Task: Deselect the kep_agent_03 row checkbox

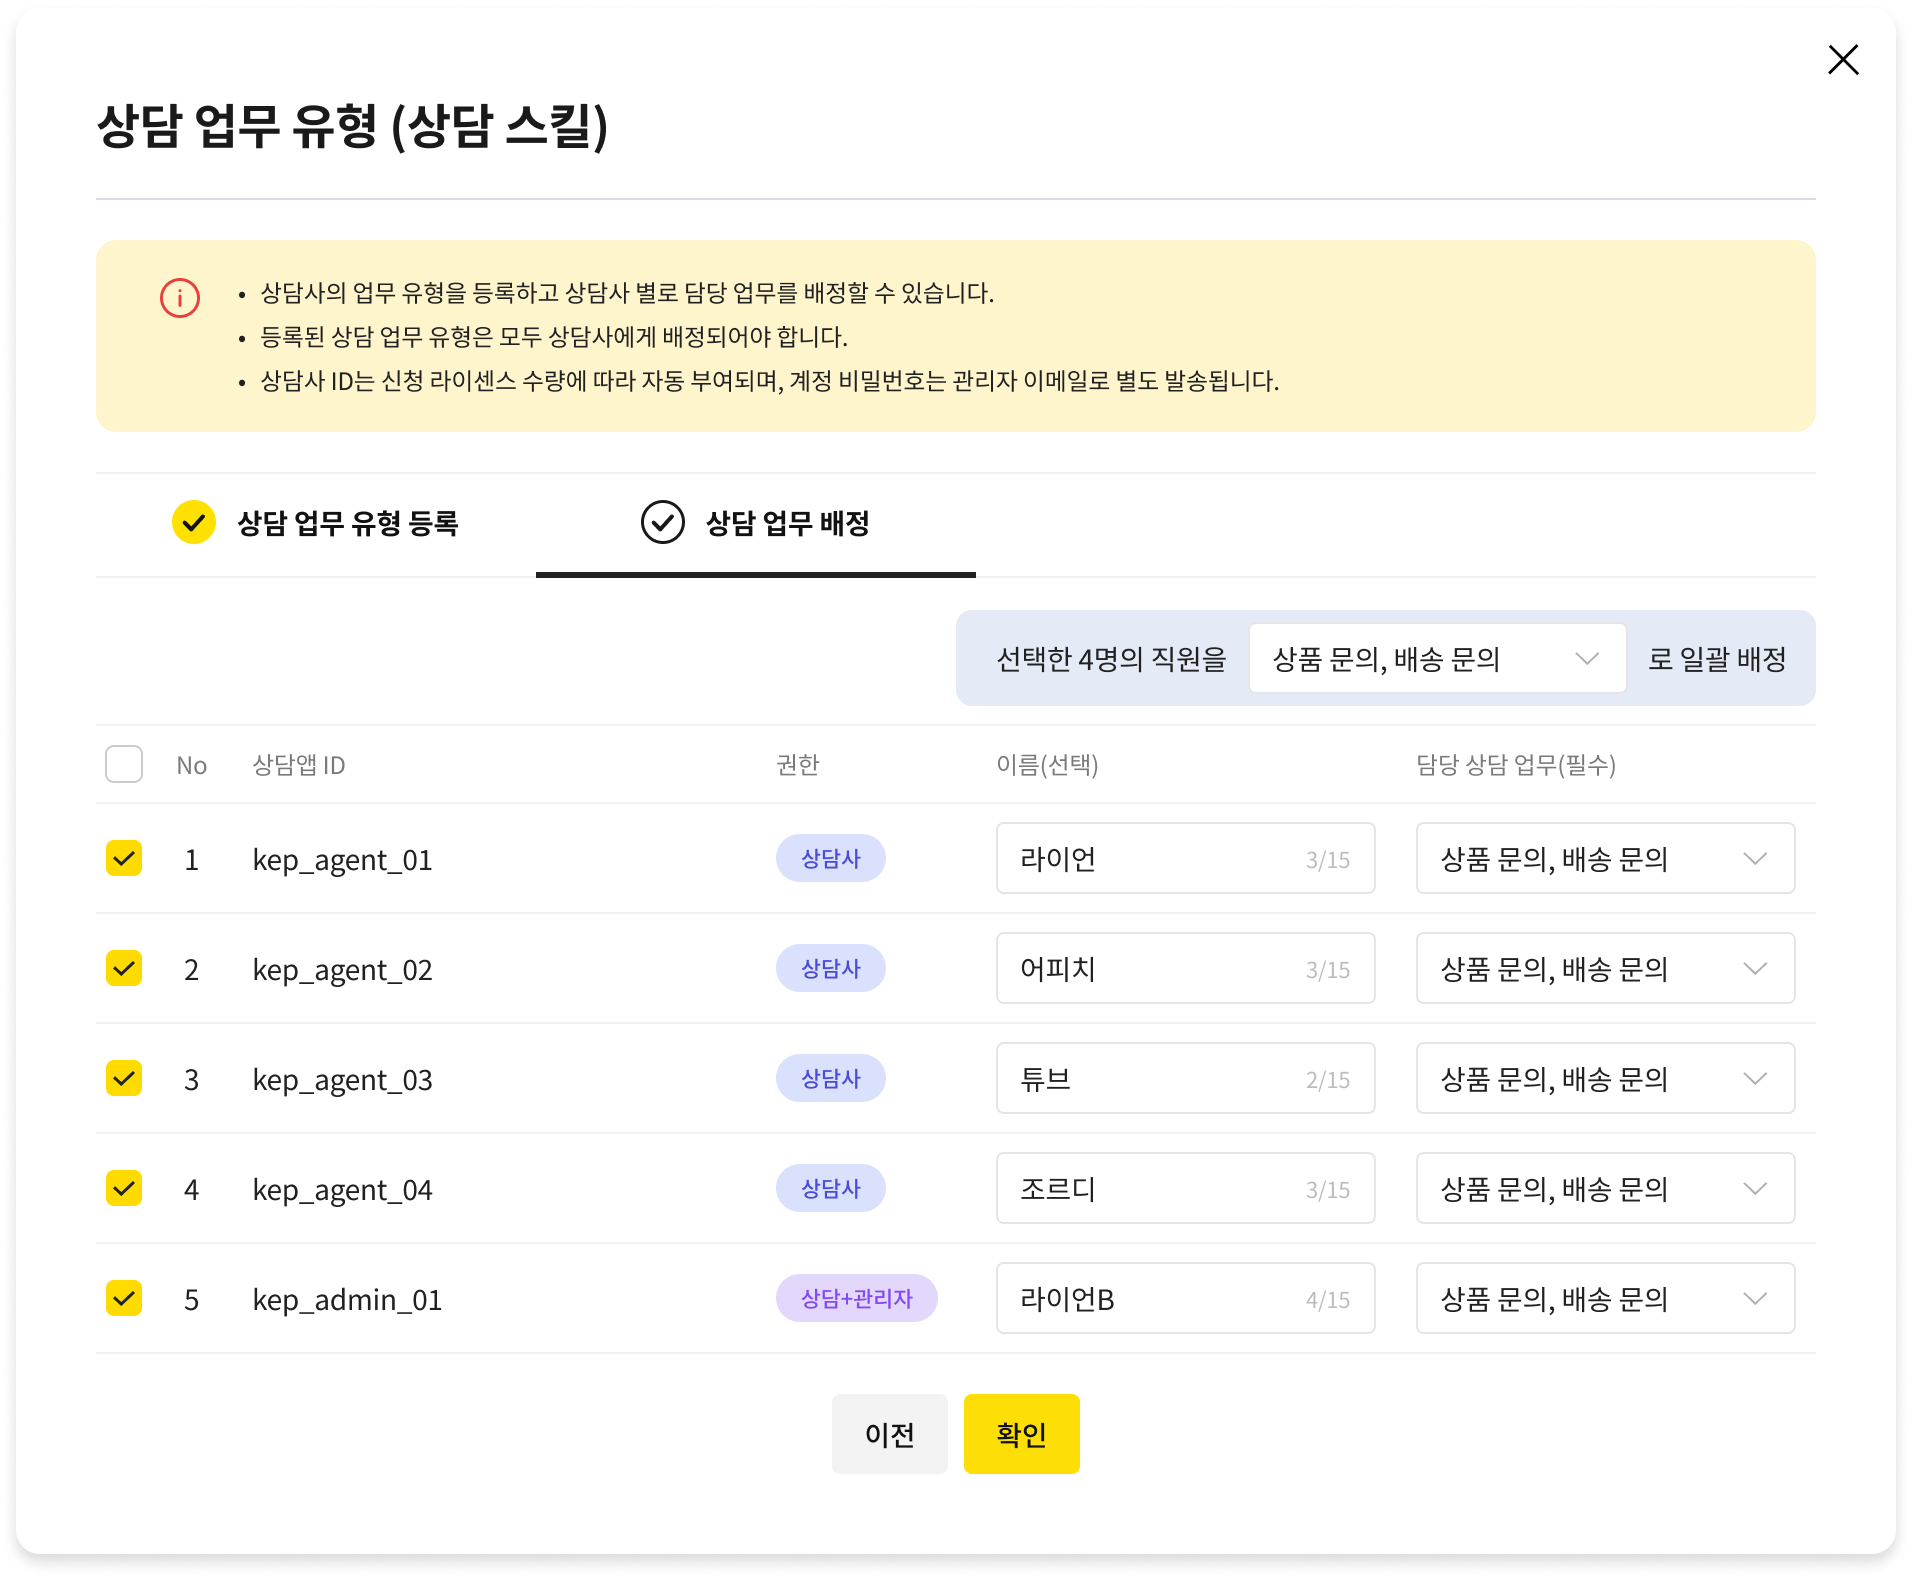Action: coord(124,1079)
